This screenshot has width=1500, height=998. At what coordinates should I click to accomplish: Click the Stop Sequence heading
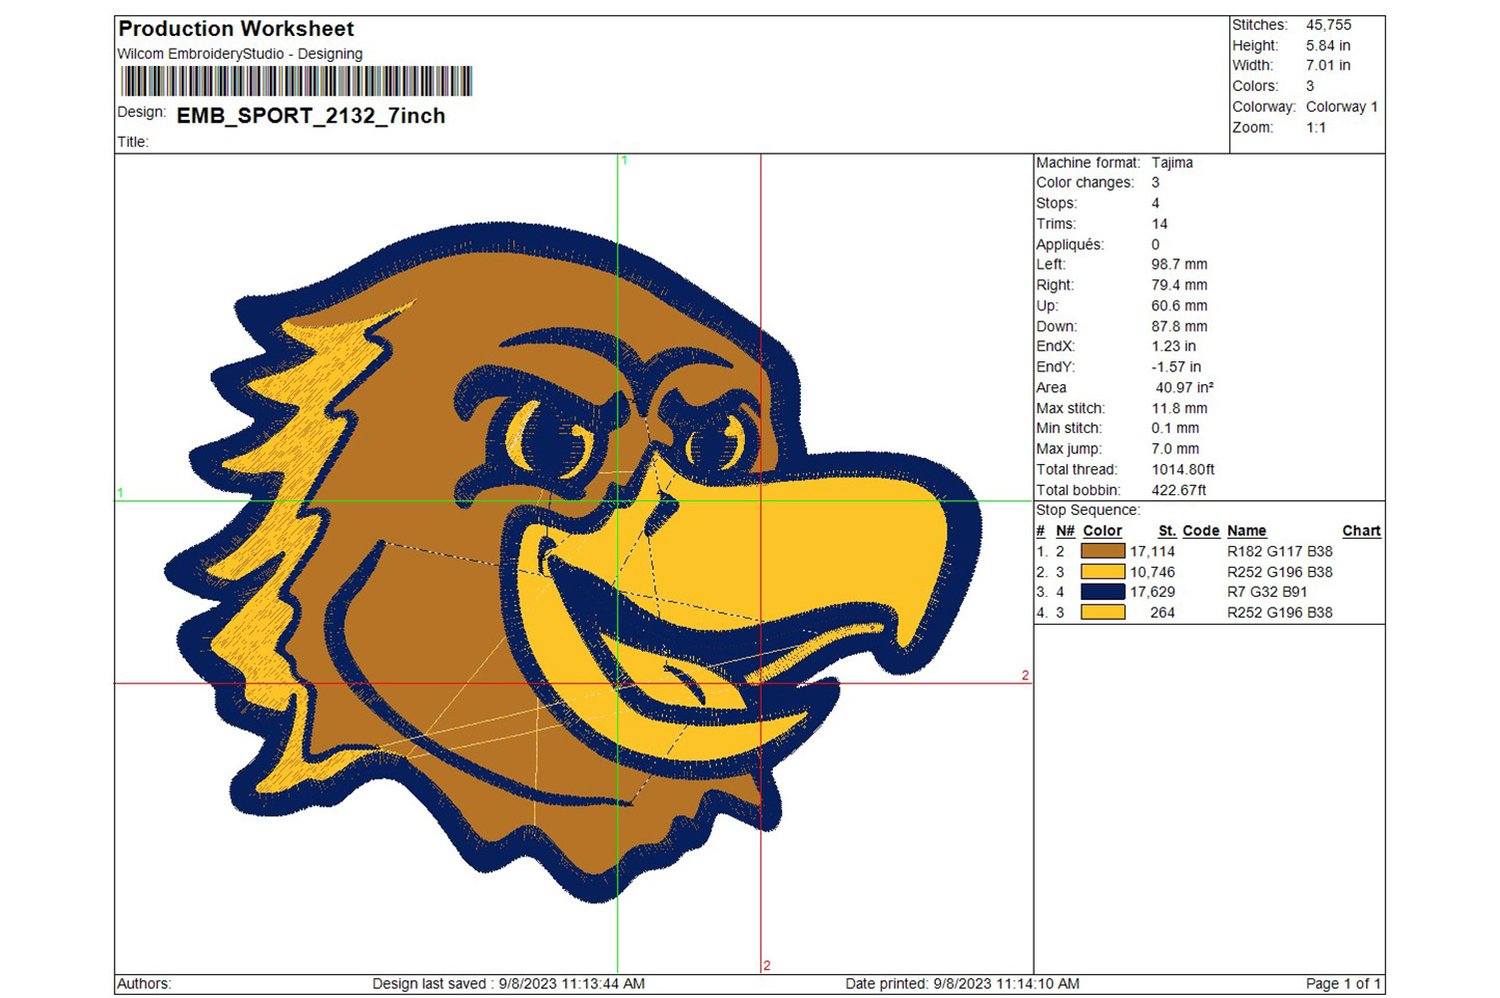click(1088, 510)
